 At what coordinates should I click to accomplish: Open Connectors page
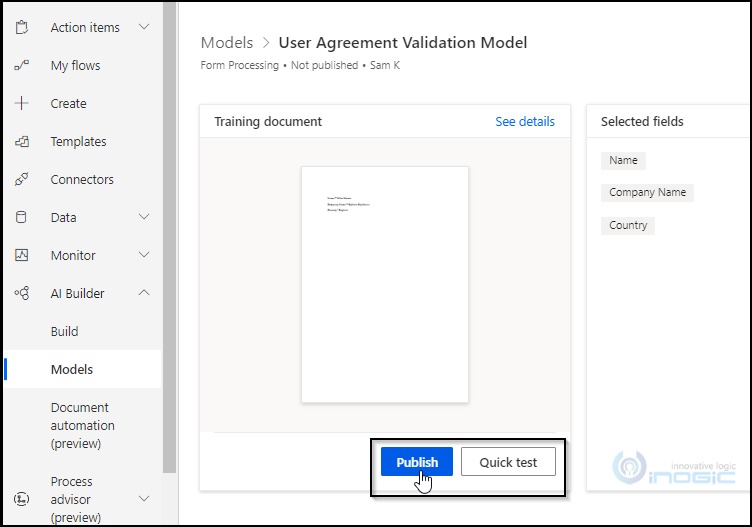(x=82, y=179)
